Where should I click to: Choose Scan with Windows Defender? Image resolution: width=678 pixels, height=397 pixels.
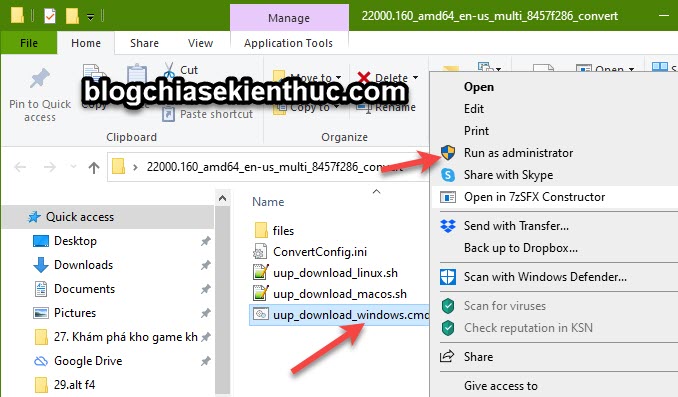[545, 277]
